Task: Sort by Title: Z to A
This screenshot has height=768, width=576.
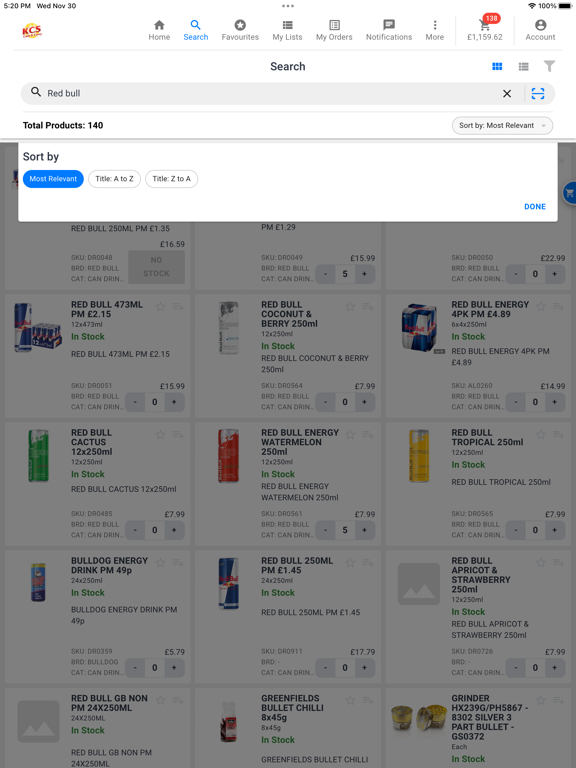Action: 171,179
